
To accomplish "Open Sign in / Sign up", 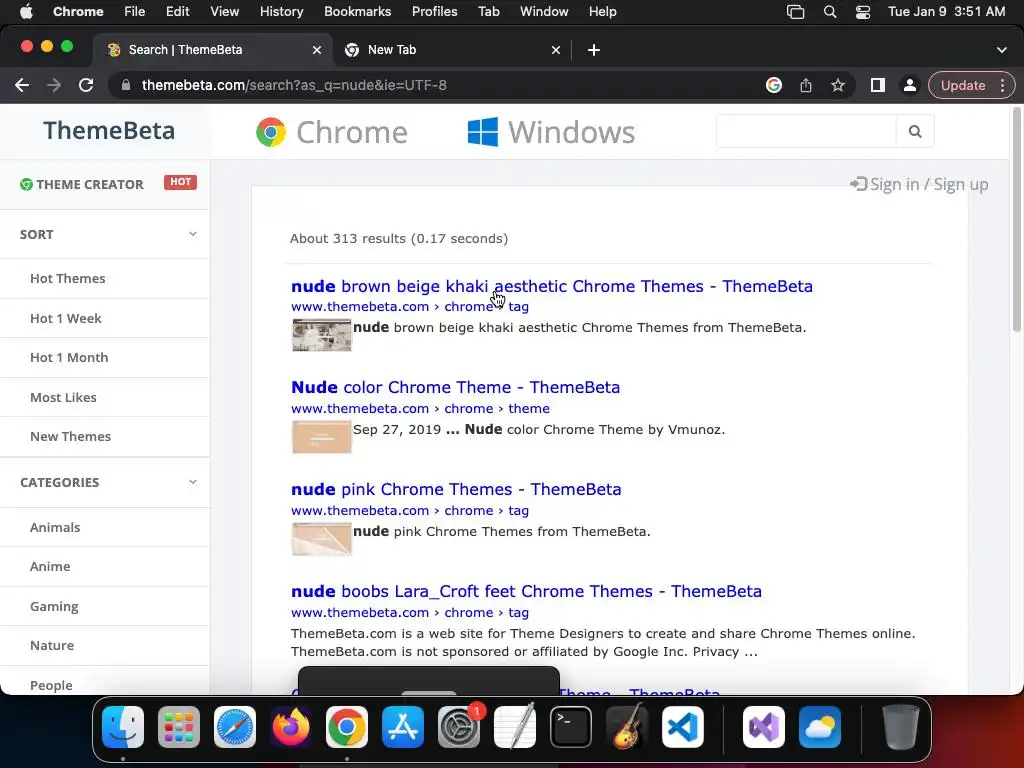I will click(920, 185).
